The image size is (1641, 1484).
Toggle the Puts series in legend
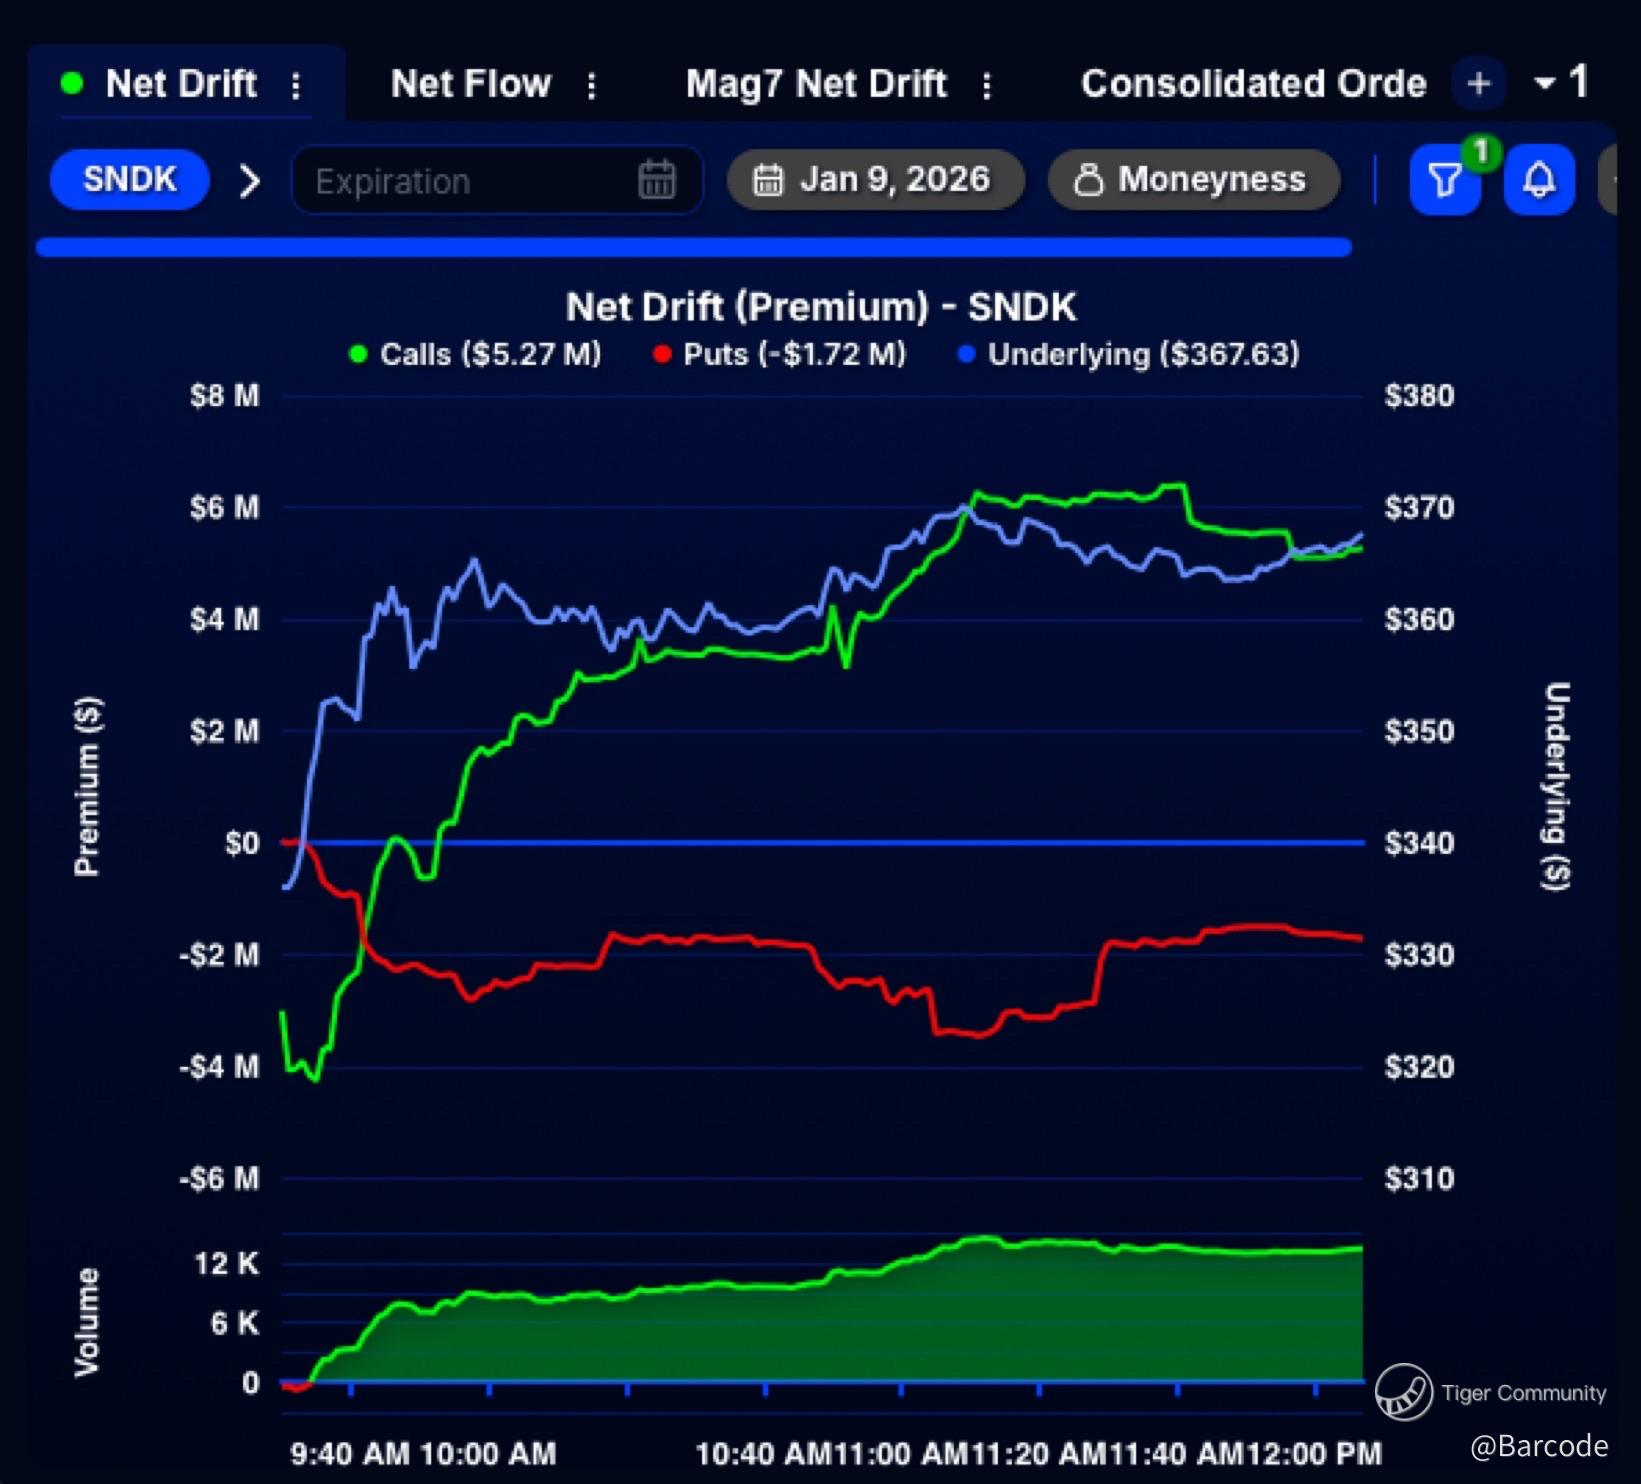click(x=779, y=354)
